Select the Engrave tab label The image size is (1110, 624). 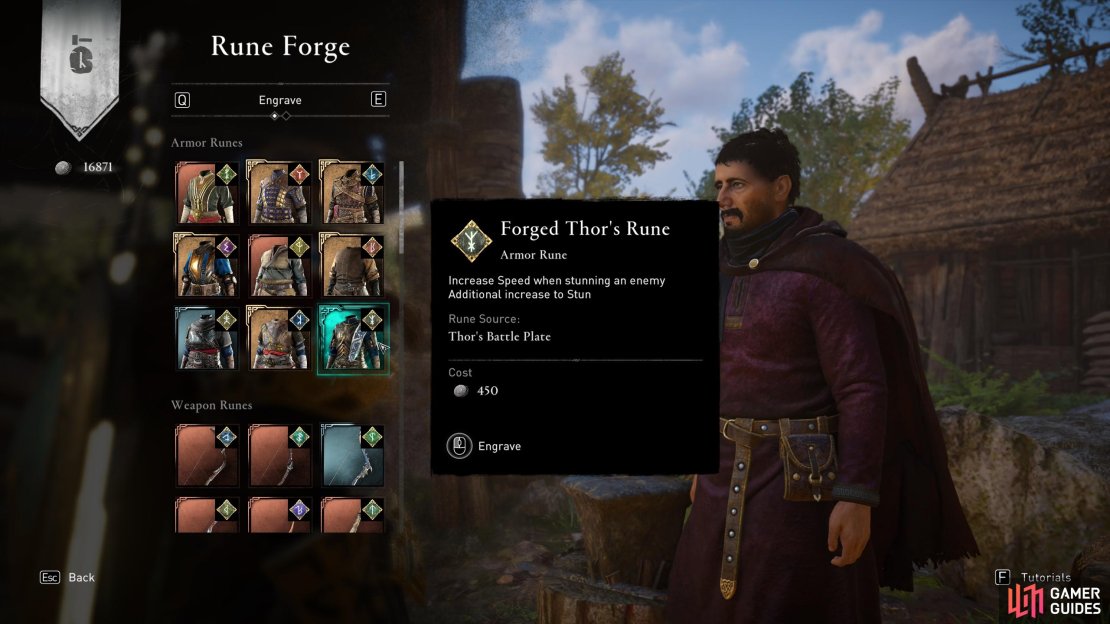[280, 100]
